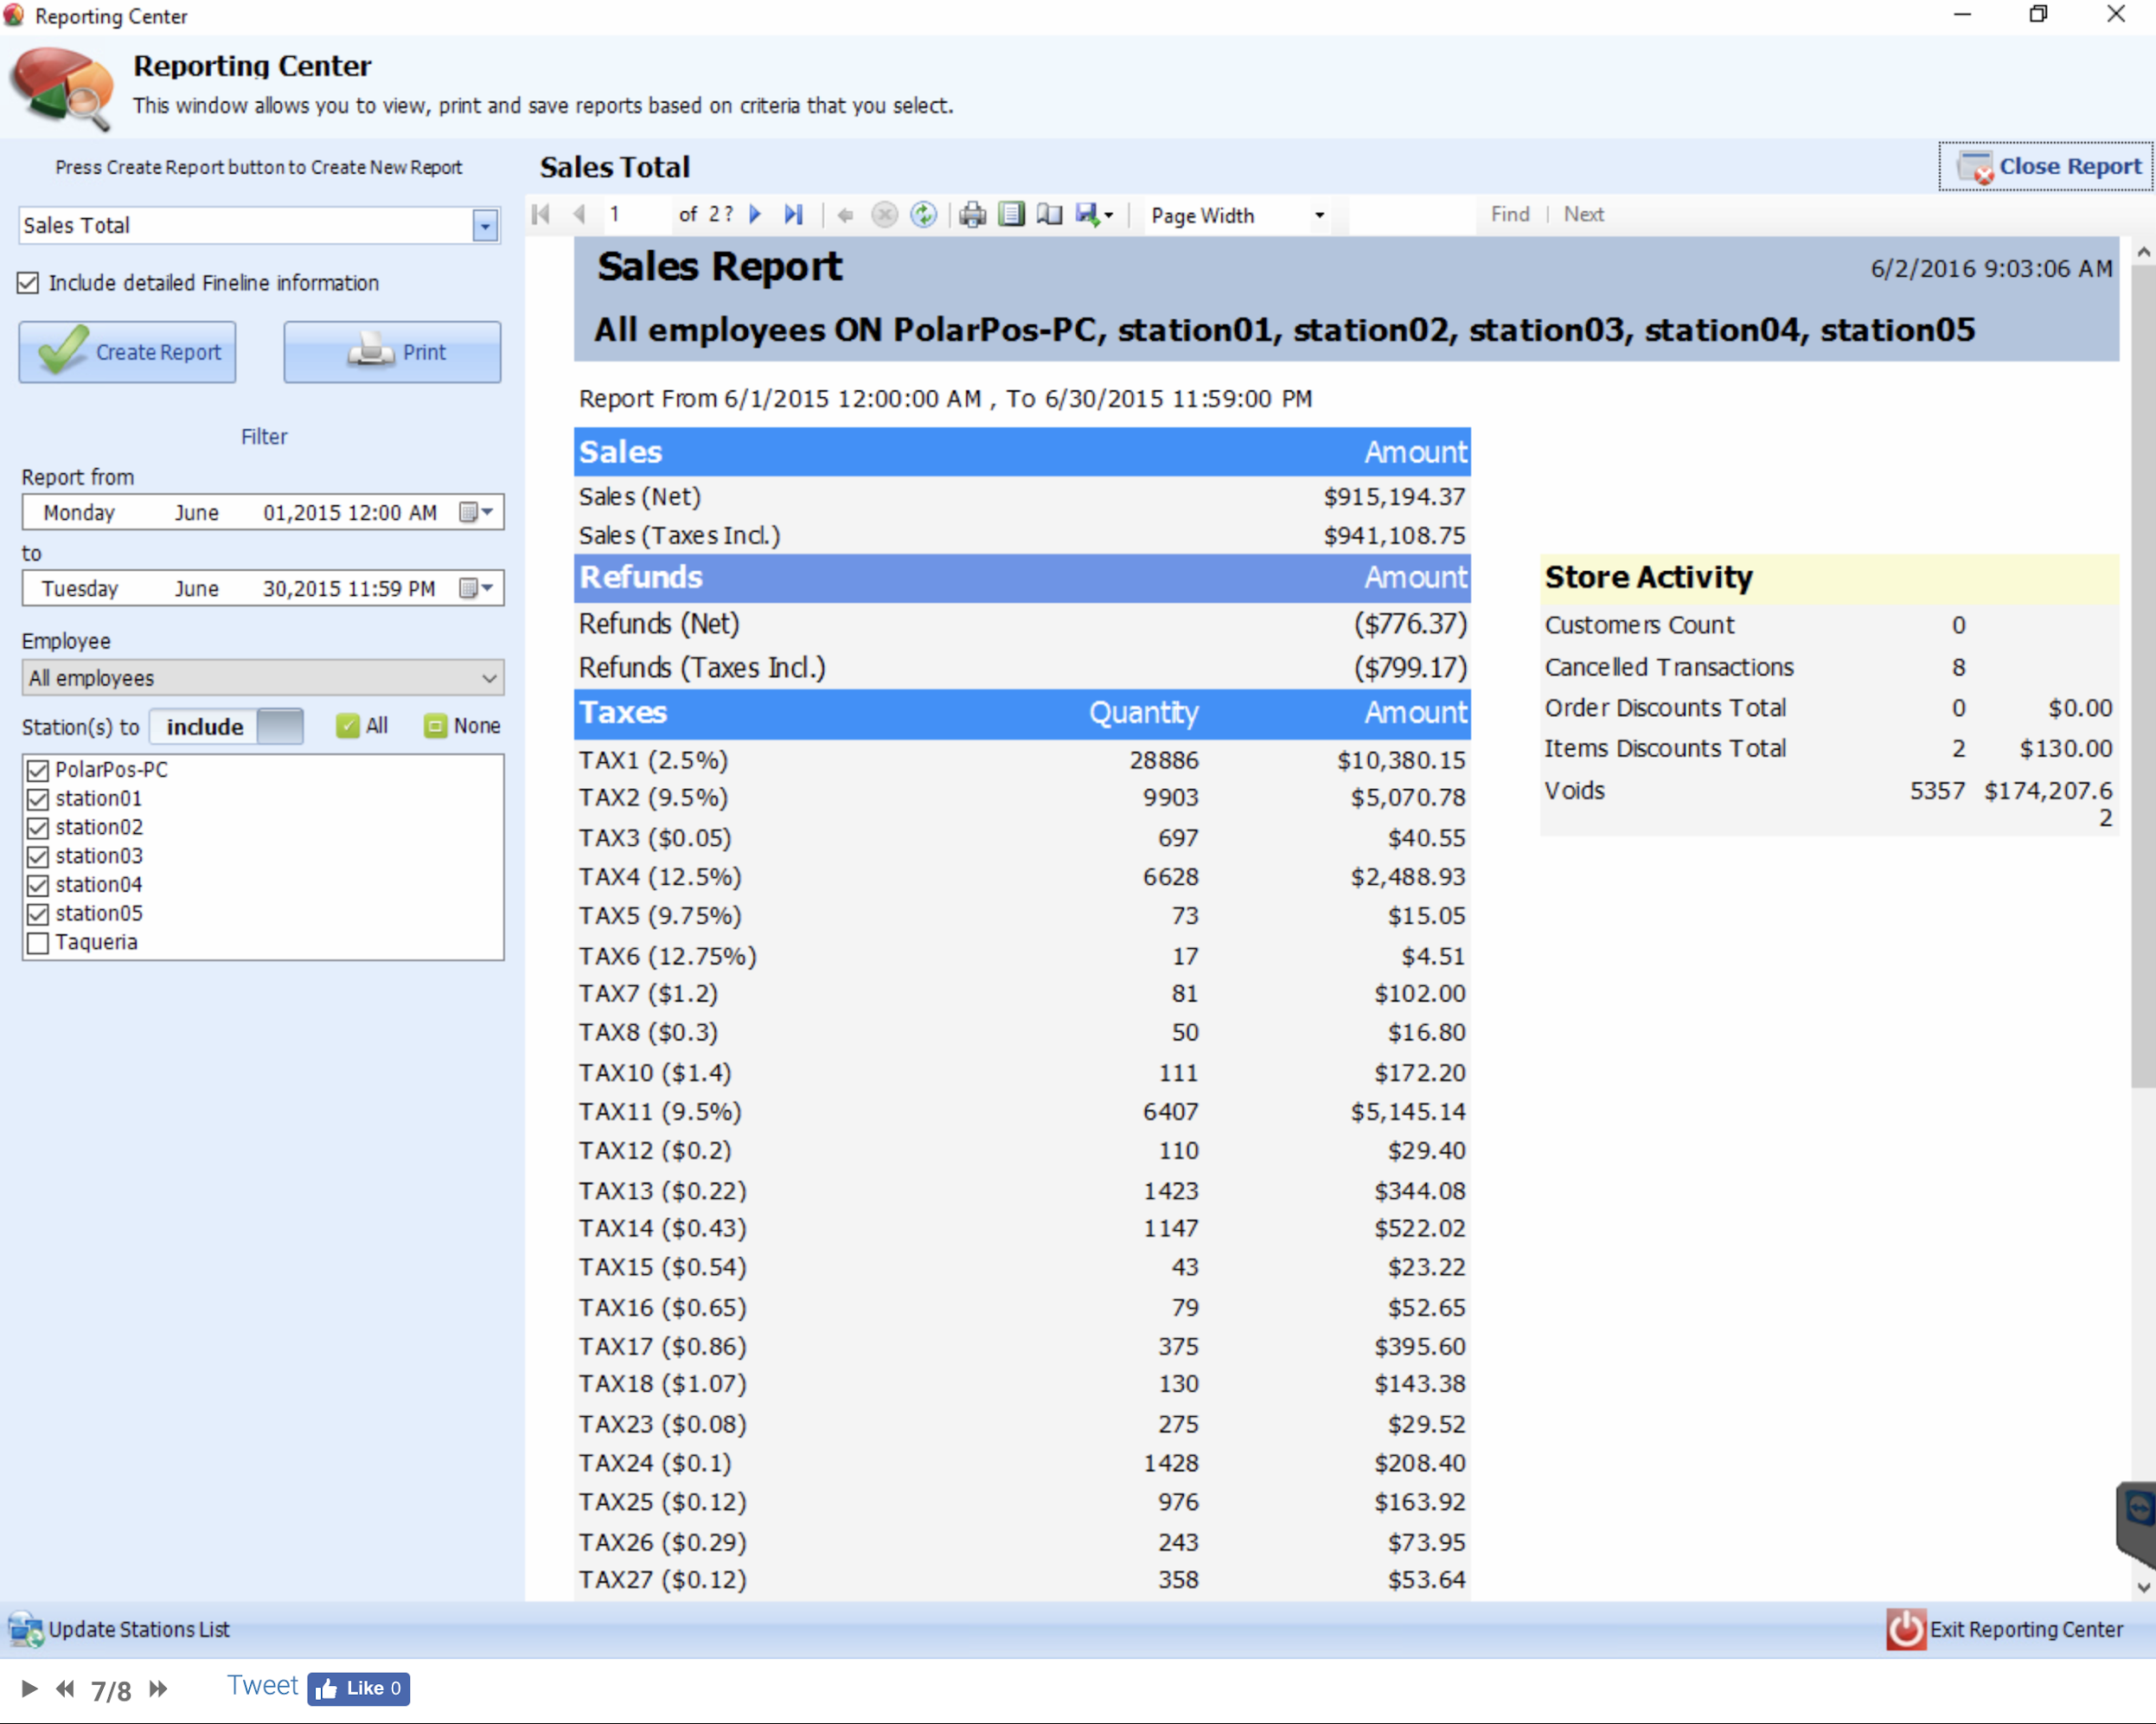
Task: Open page setup
Action: pos(1049,215)
